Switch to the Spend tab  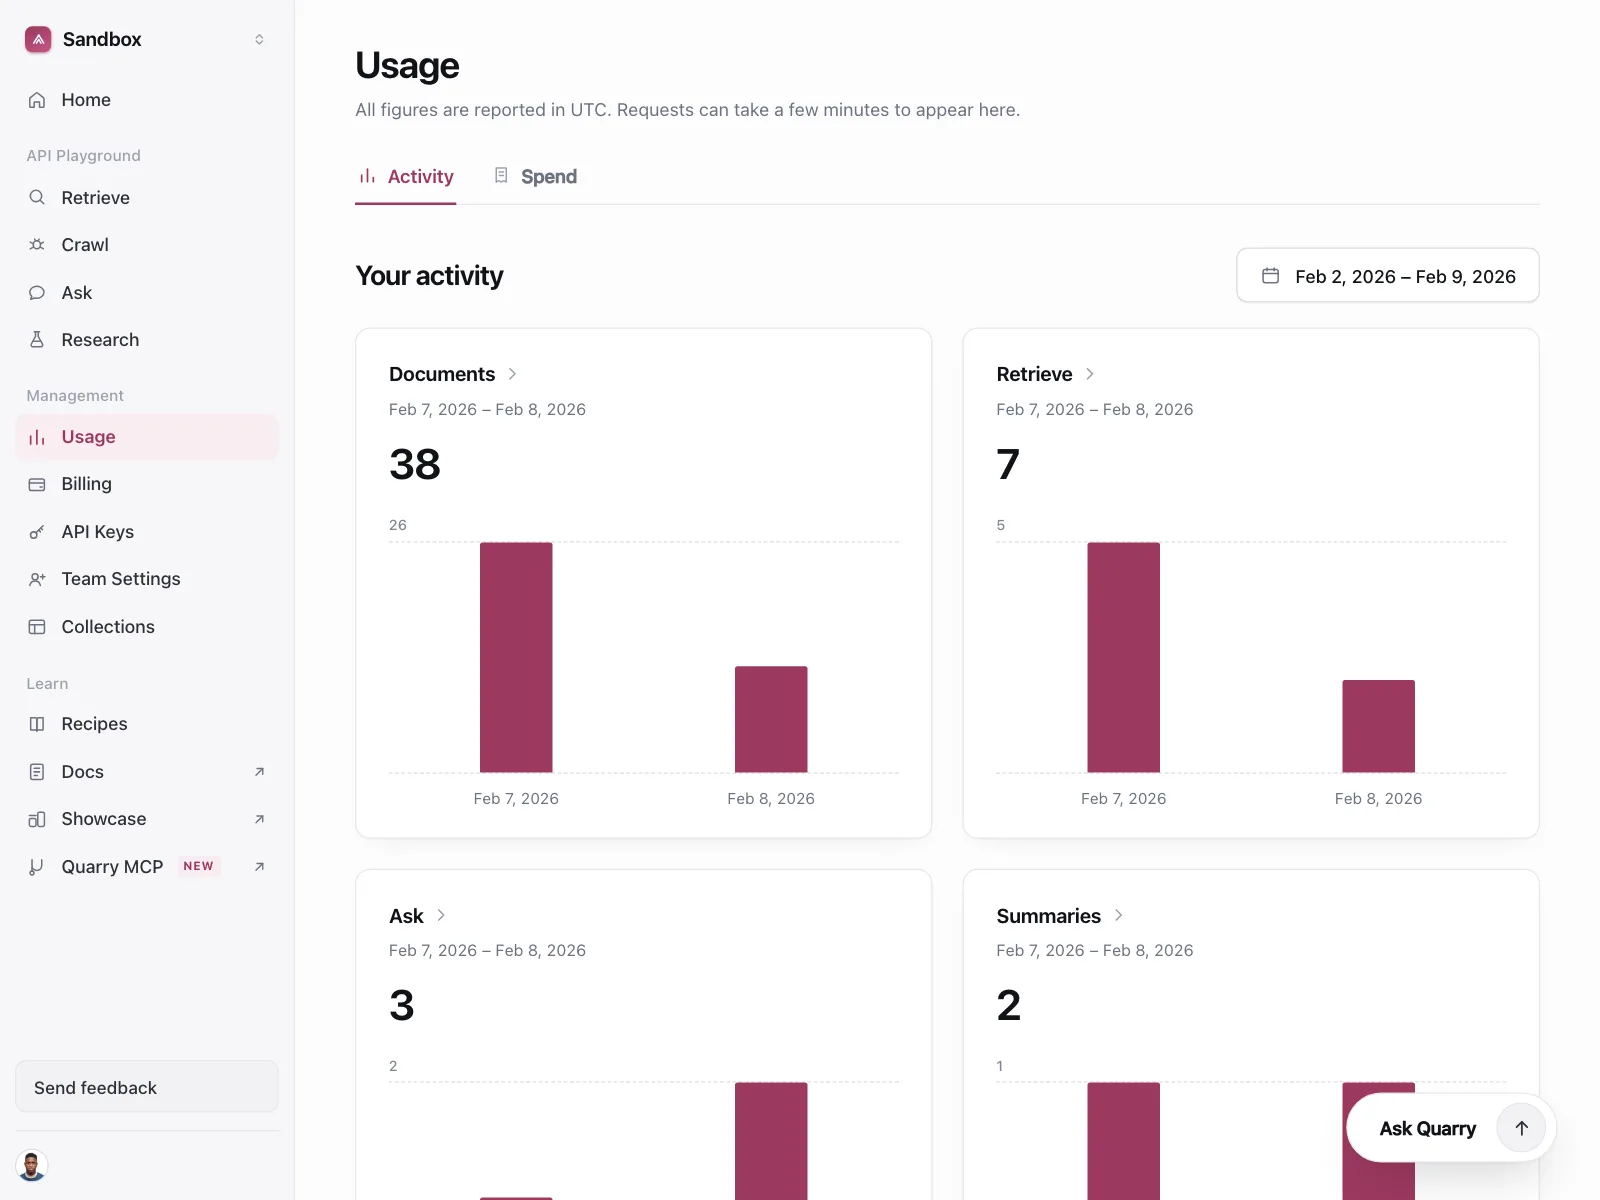point(535,177)
